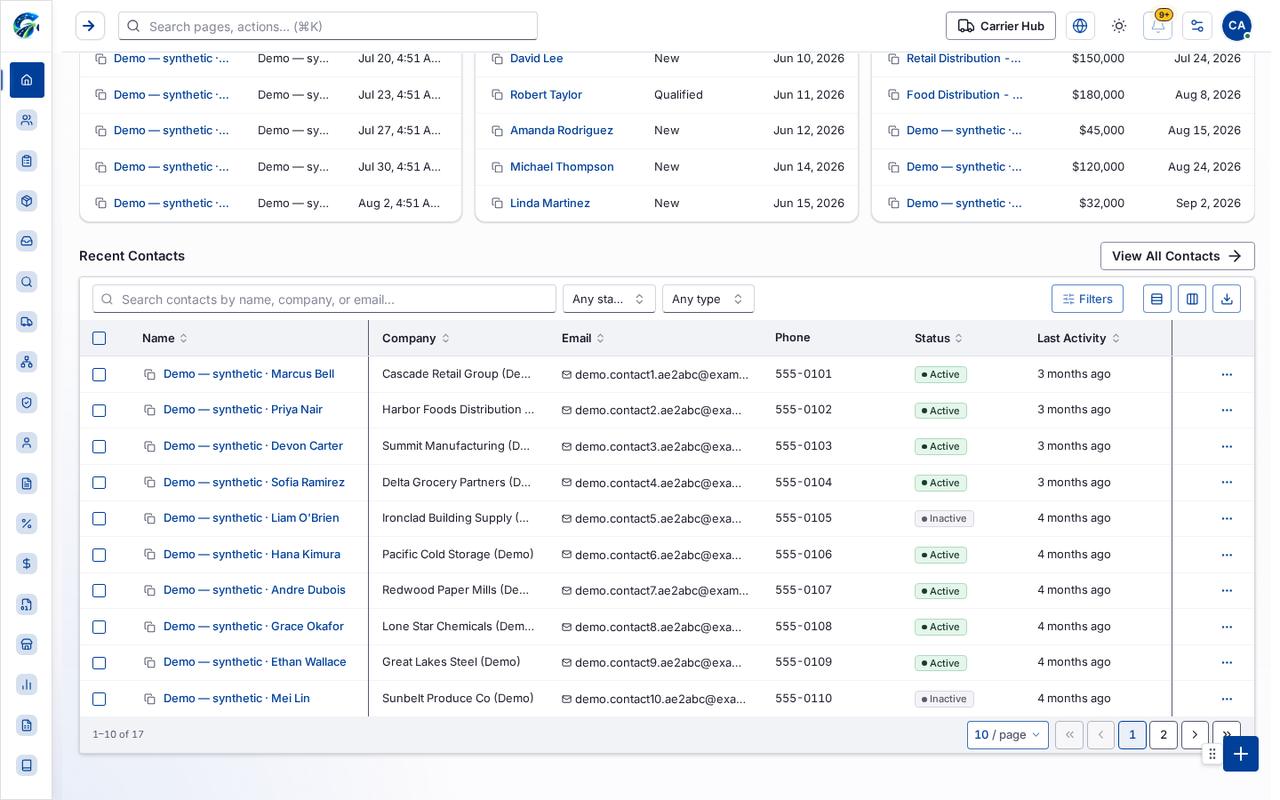Open the percent icon in the sidebar
This screenshot has width=1280, height=800.
27,523
